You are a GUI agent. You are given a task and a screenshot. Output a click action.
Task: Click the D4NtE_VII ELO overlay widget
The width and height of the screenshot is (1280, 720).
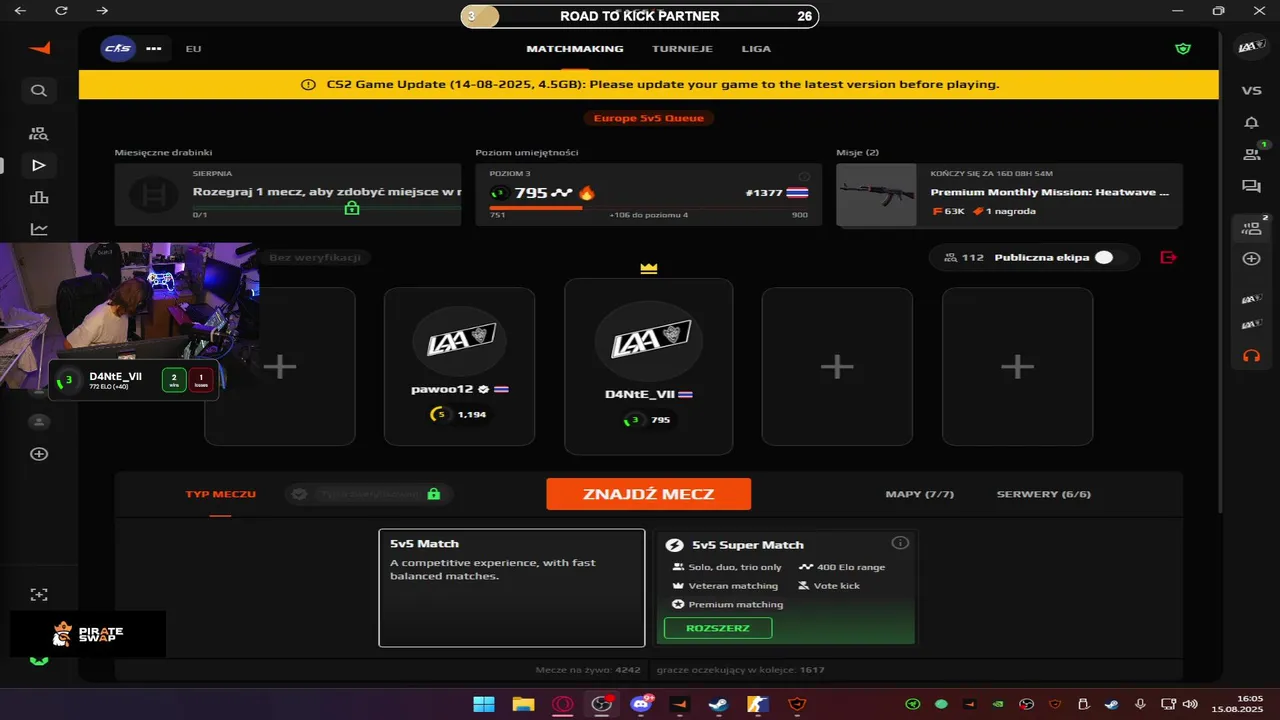134,380
